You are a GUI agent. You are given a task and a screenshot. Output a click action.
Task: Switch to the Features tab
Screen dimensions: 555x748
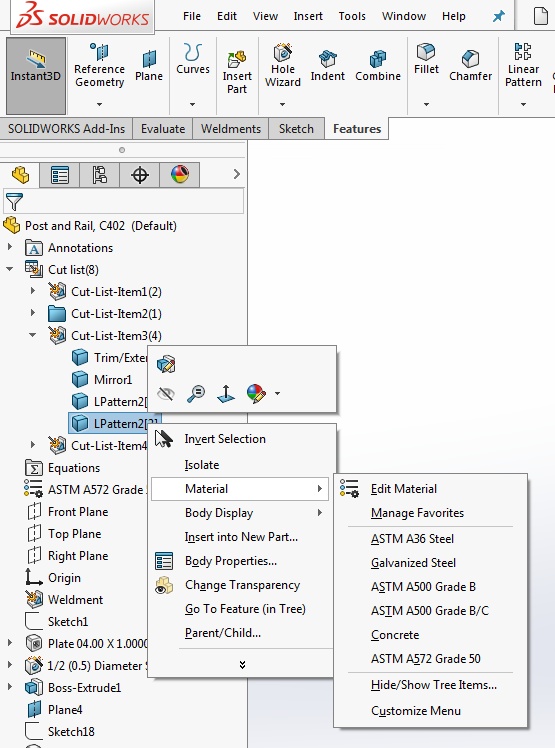click(357, 129)
